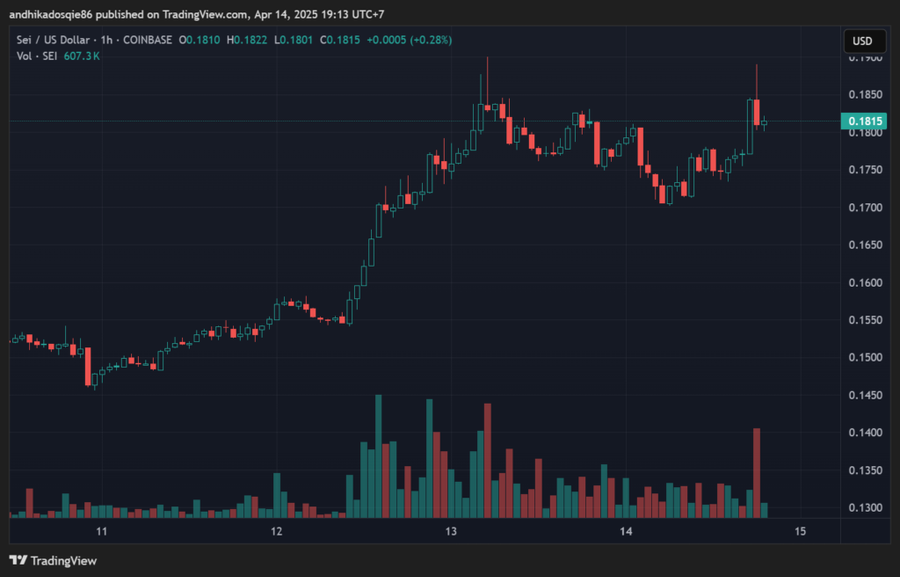The height and width of the screenshot is (577, 900).
Task: Click the tallest green volume bar after 12
Action: tap(378, 456)
